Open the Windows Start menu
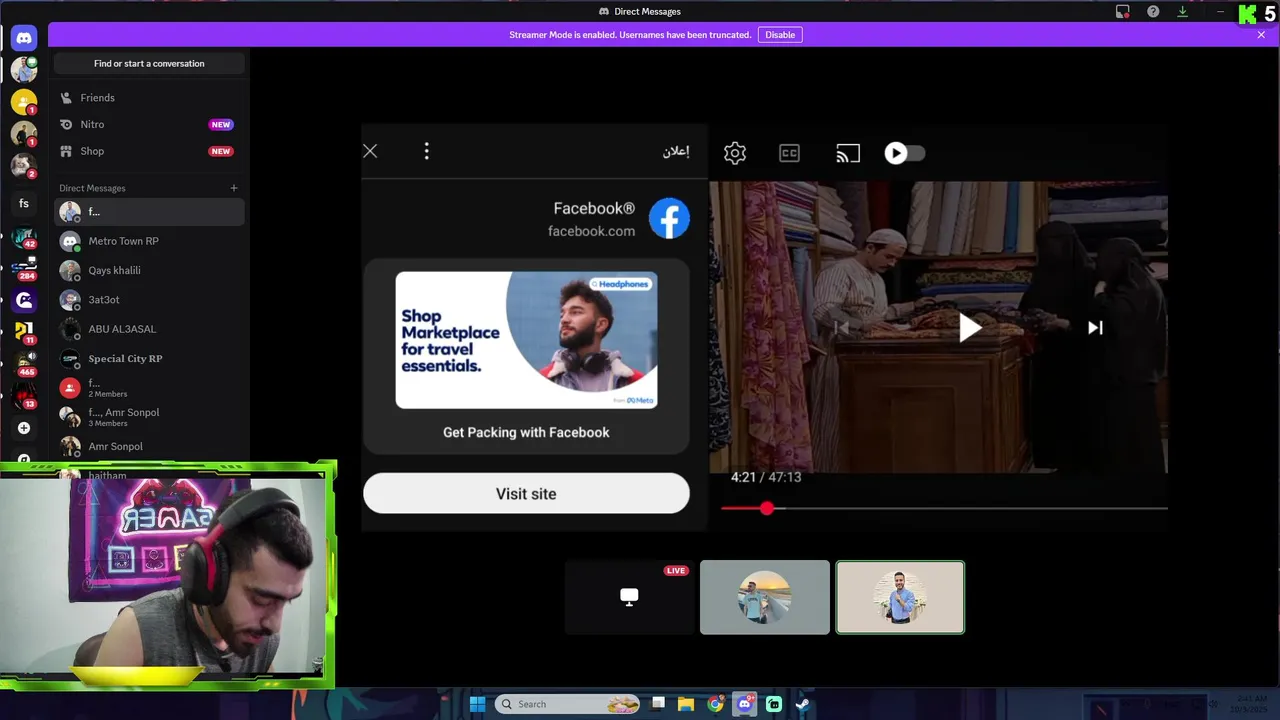The width and height of the screenshot is (1280, 720). click(477, 704)
